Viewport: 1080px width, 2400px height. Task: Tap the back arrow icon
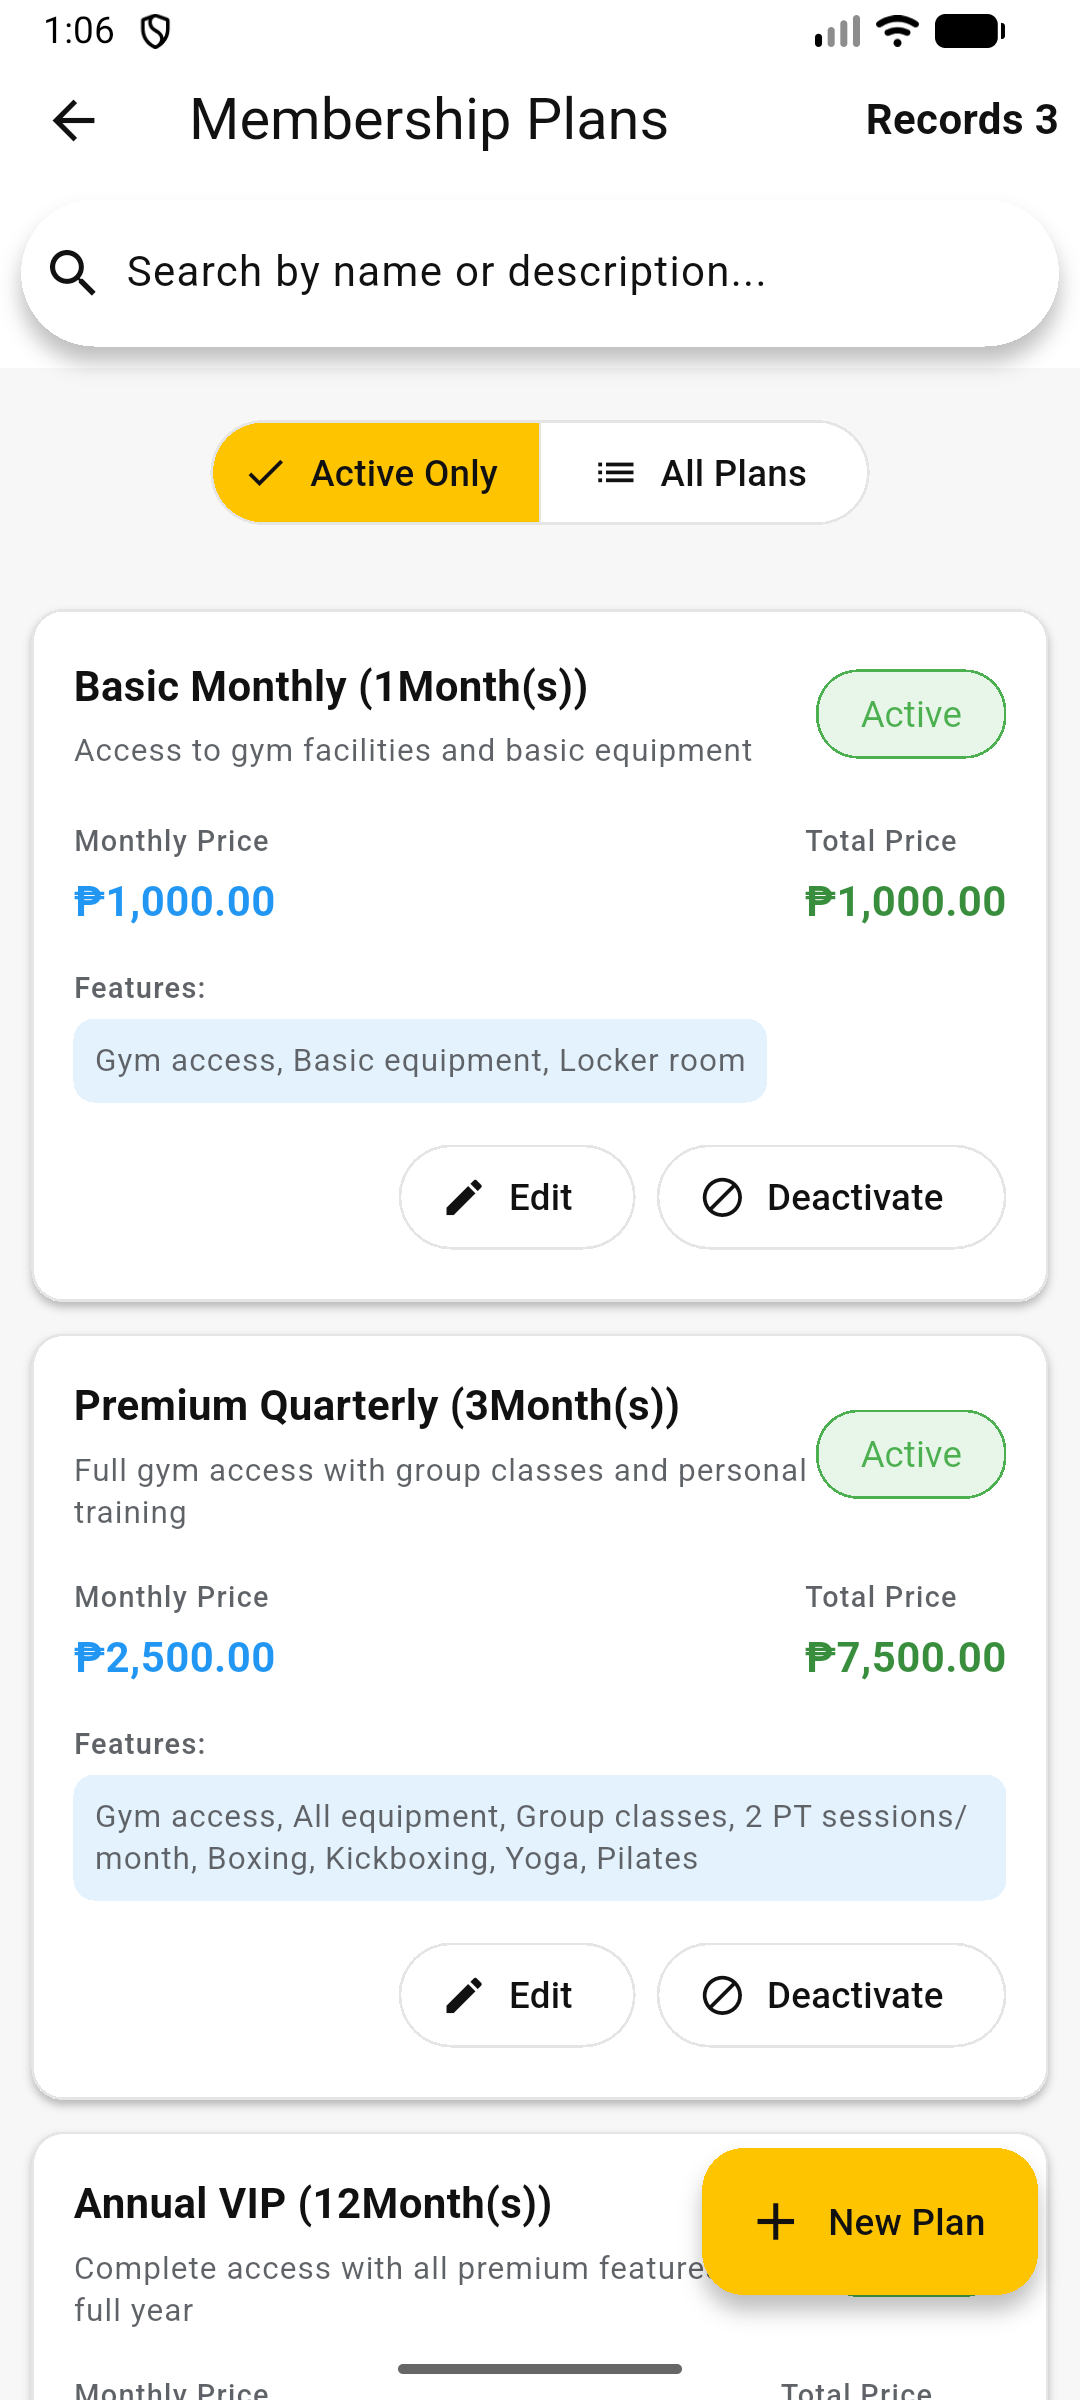point(73,121)
